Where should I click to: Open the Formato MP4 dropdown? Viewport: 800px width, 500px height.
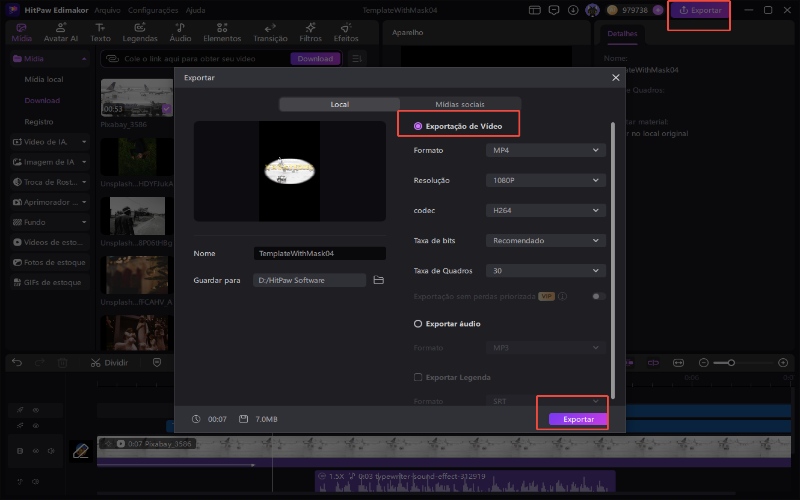click(545, 150)
